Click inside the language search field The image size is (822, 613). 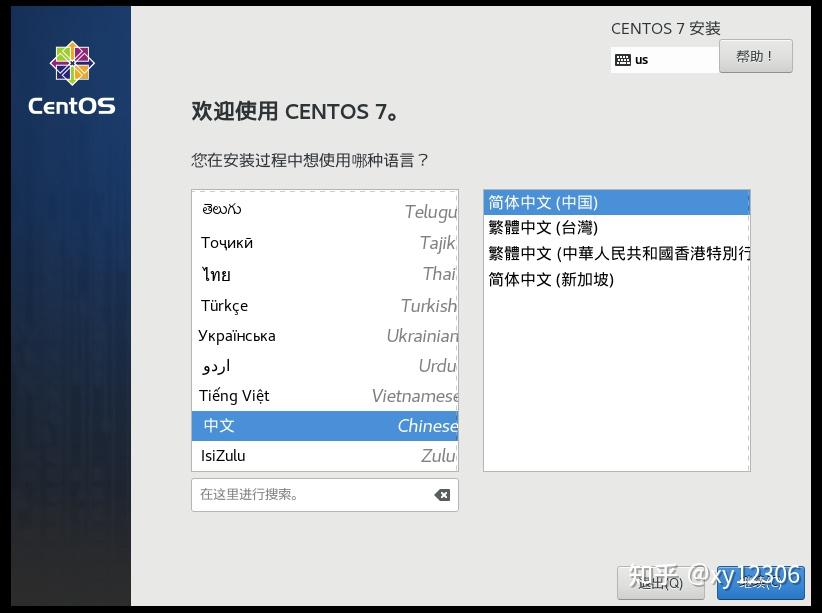click(300, 494)
